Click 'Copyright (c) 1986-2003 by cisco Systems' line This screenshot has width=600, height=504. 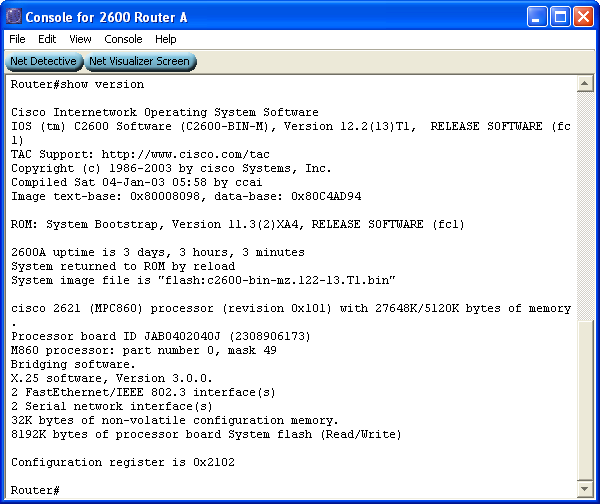pos(171,168)
